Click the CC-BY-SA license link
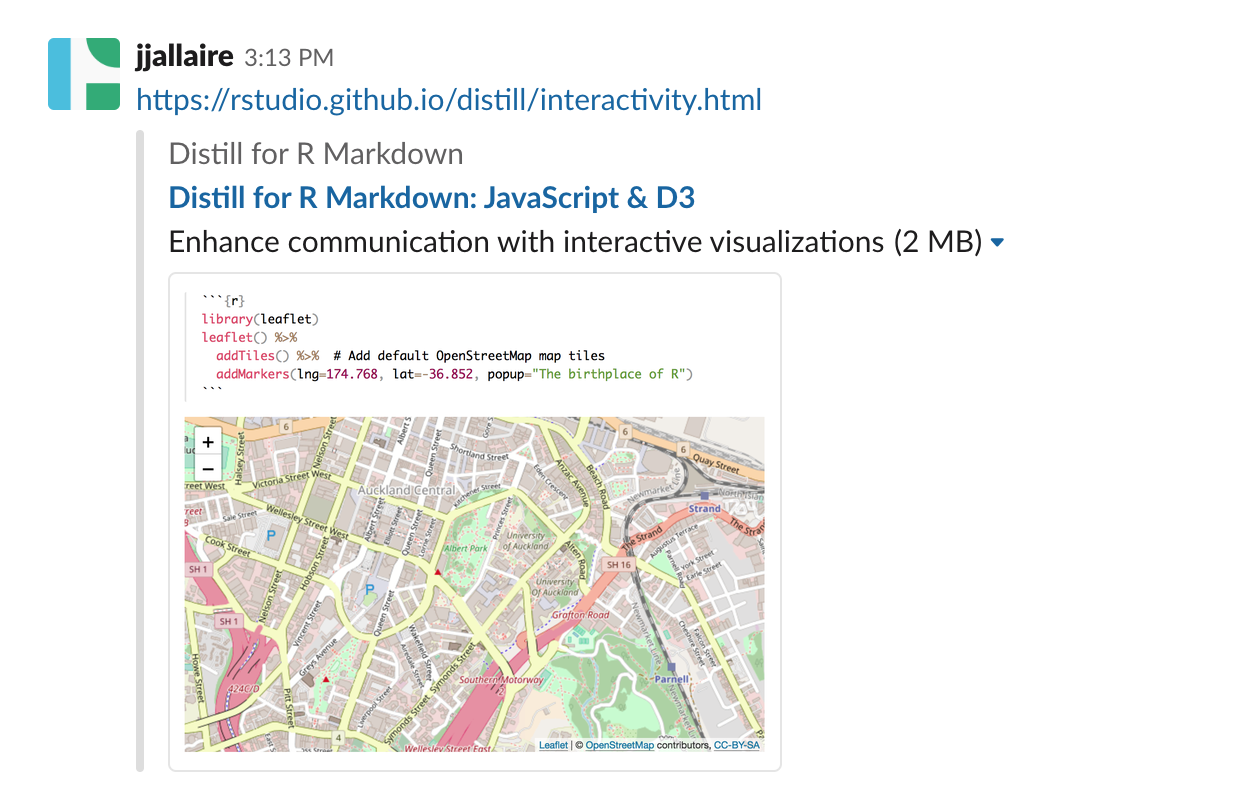 click(736, 745)
